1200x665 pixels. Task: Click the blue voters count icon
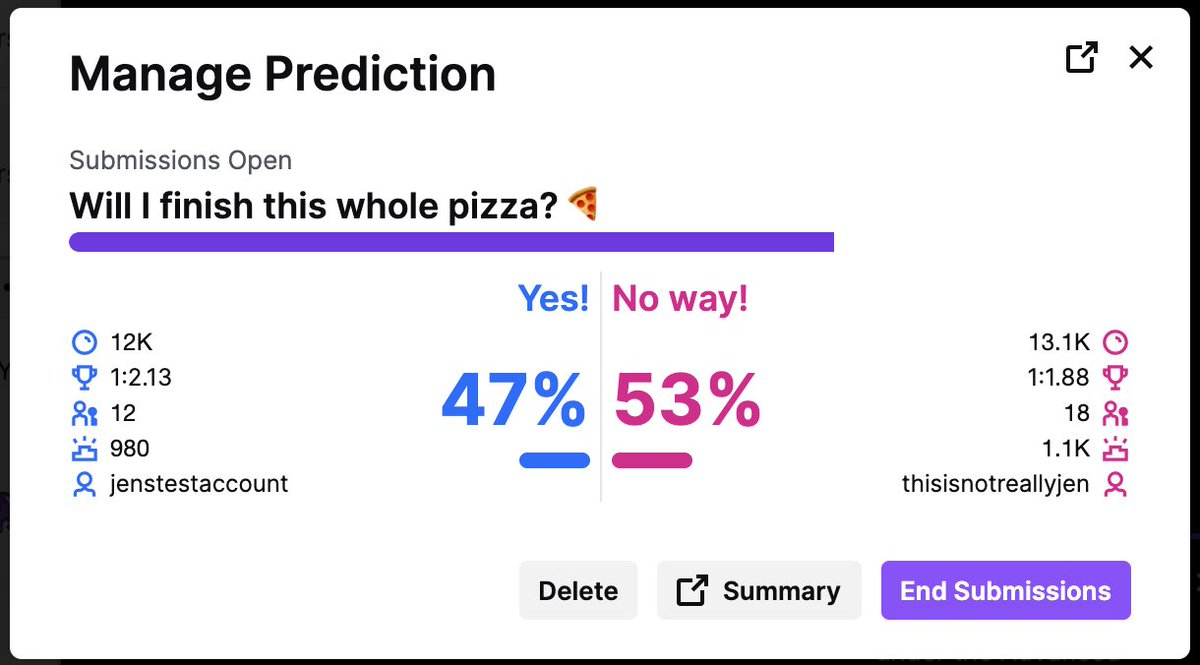[x=85, y=413]
